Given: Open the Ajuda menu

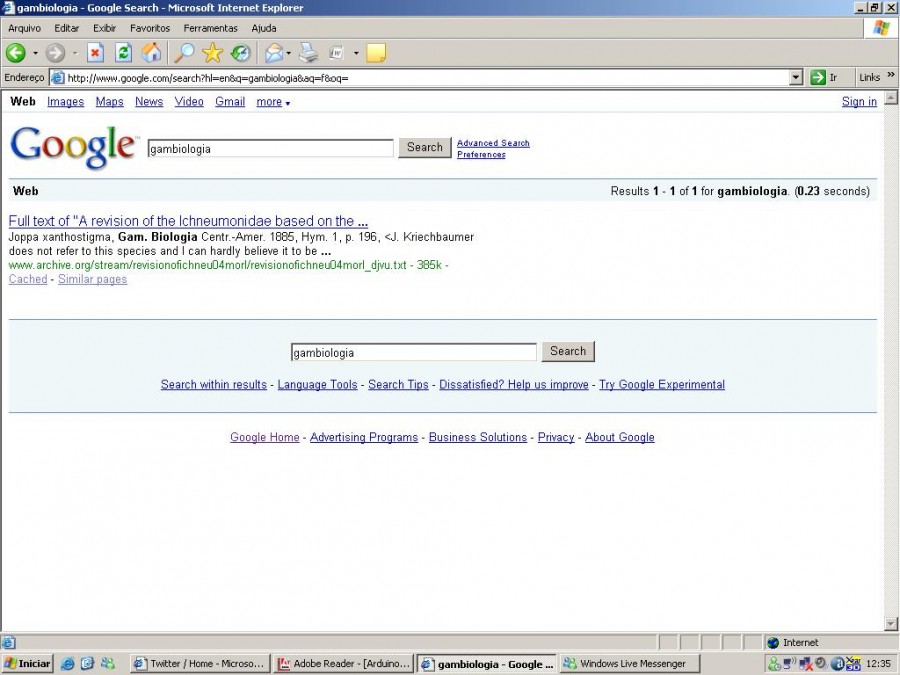Looking at the screenshot, I should point(264,28).
